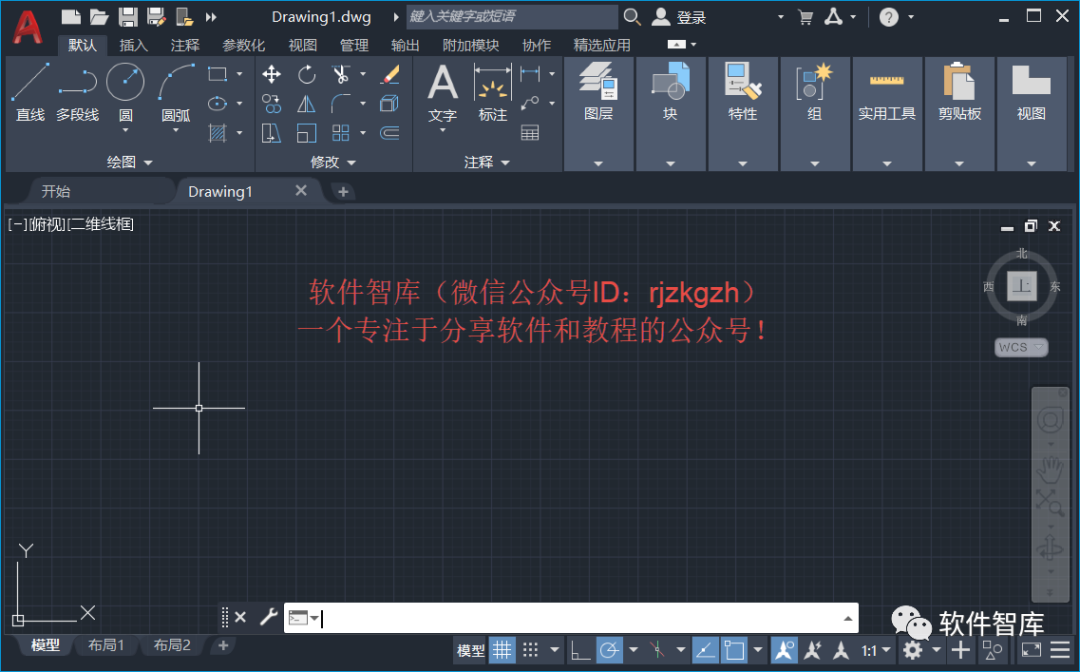Toggle 2D object snap in status bar

click(734, 649)
